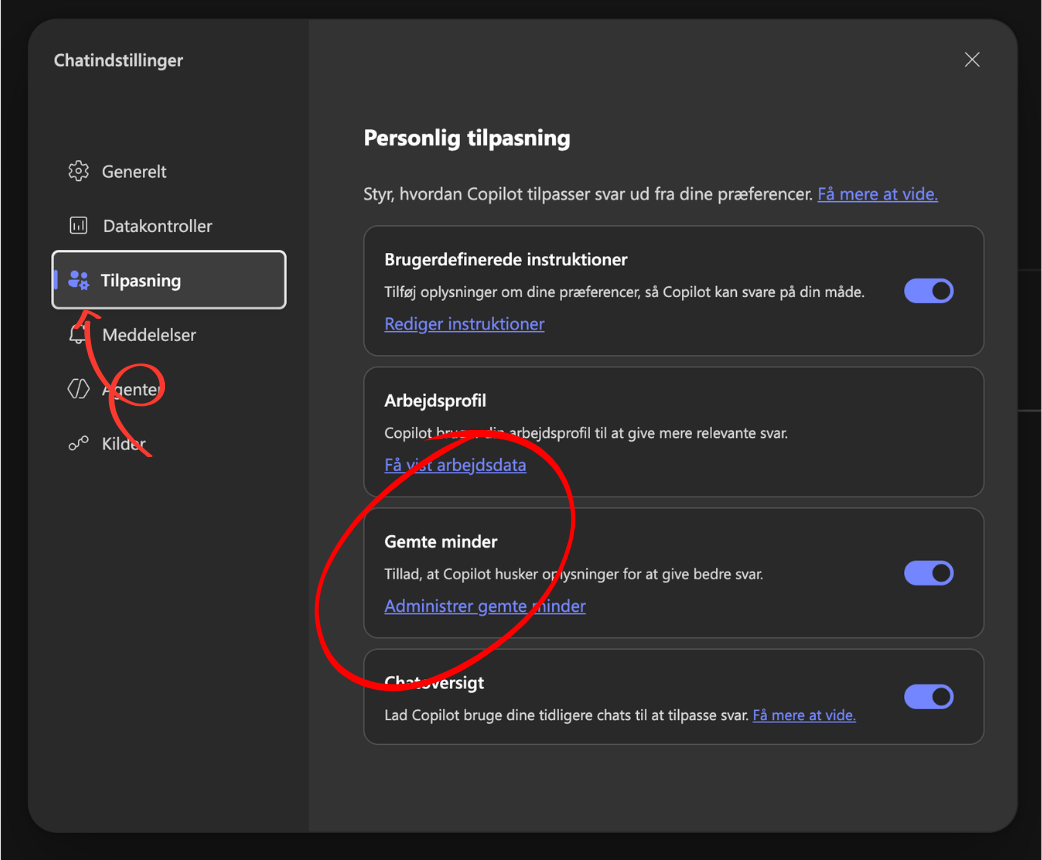Click the Datakontroller chart icon
Screen dimensions: 1042x860
pos(78,226)
